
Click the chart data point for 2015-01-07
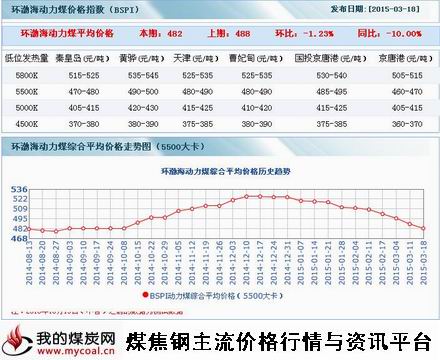301,201
